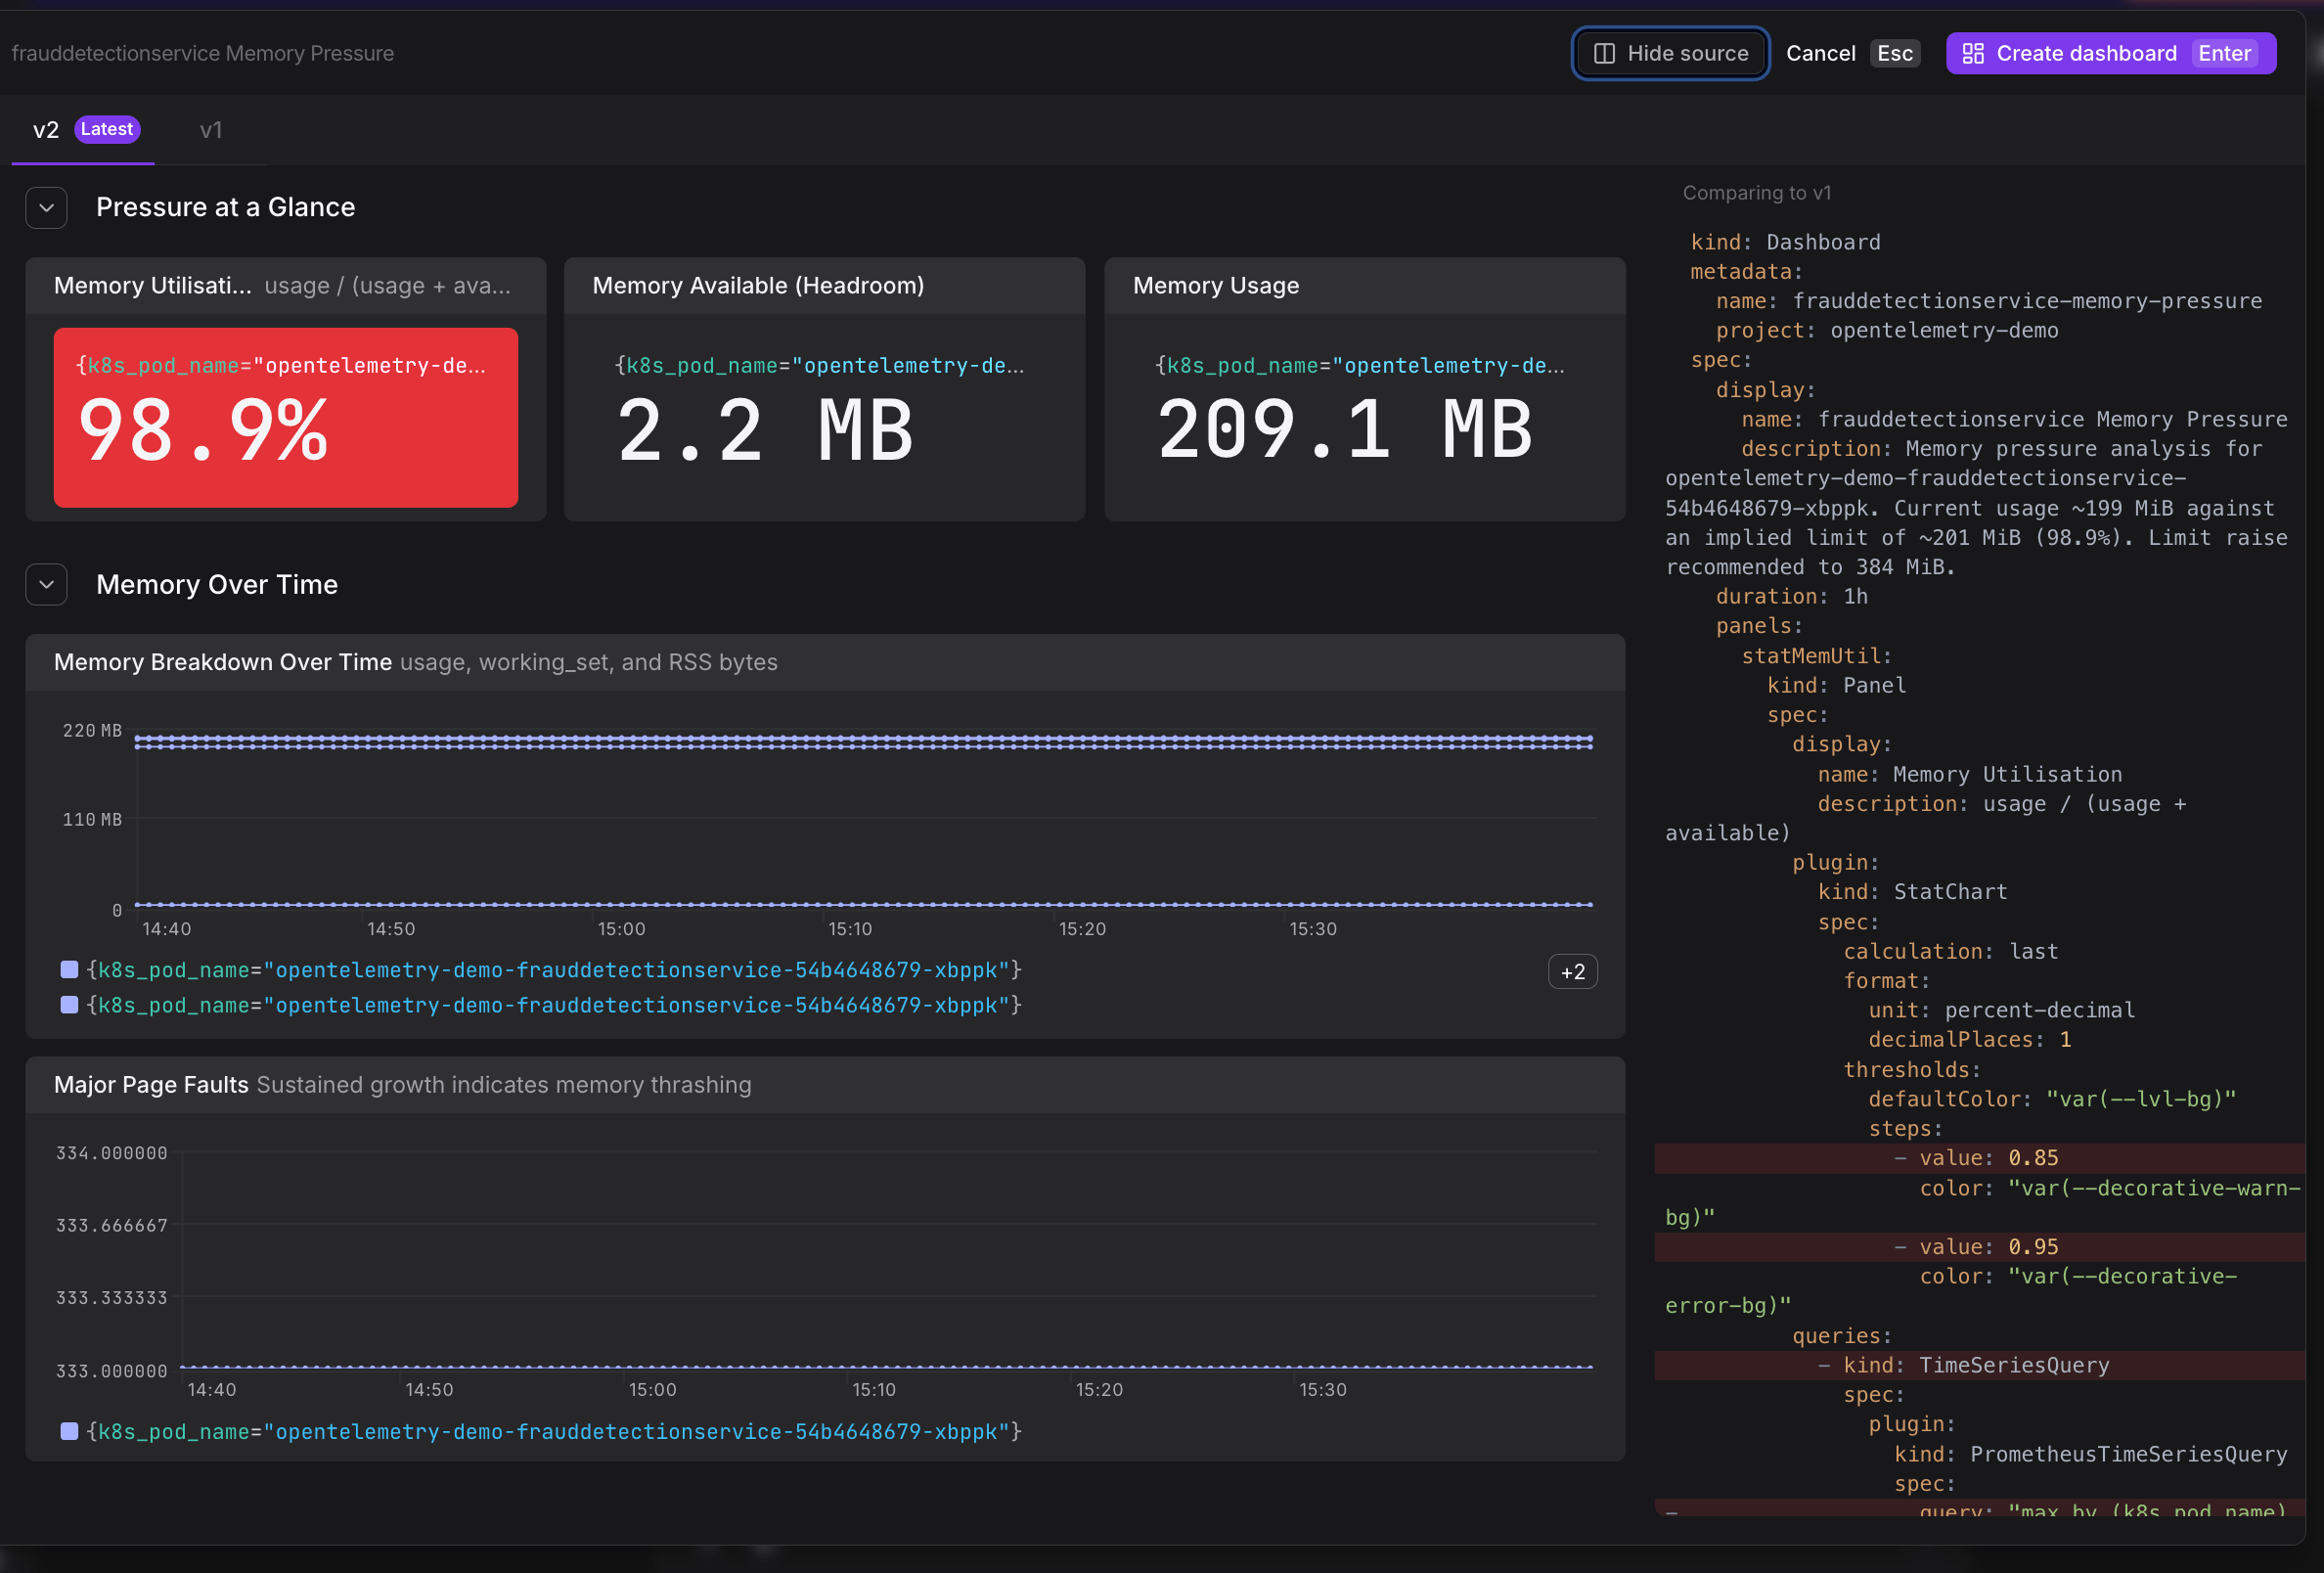Image resolution: width=2324 pixels, height=1573 pixels.
Task: Click the 'duration: 1h' source line
Action: tap(1791, 596)
